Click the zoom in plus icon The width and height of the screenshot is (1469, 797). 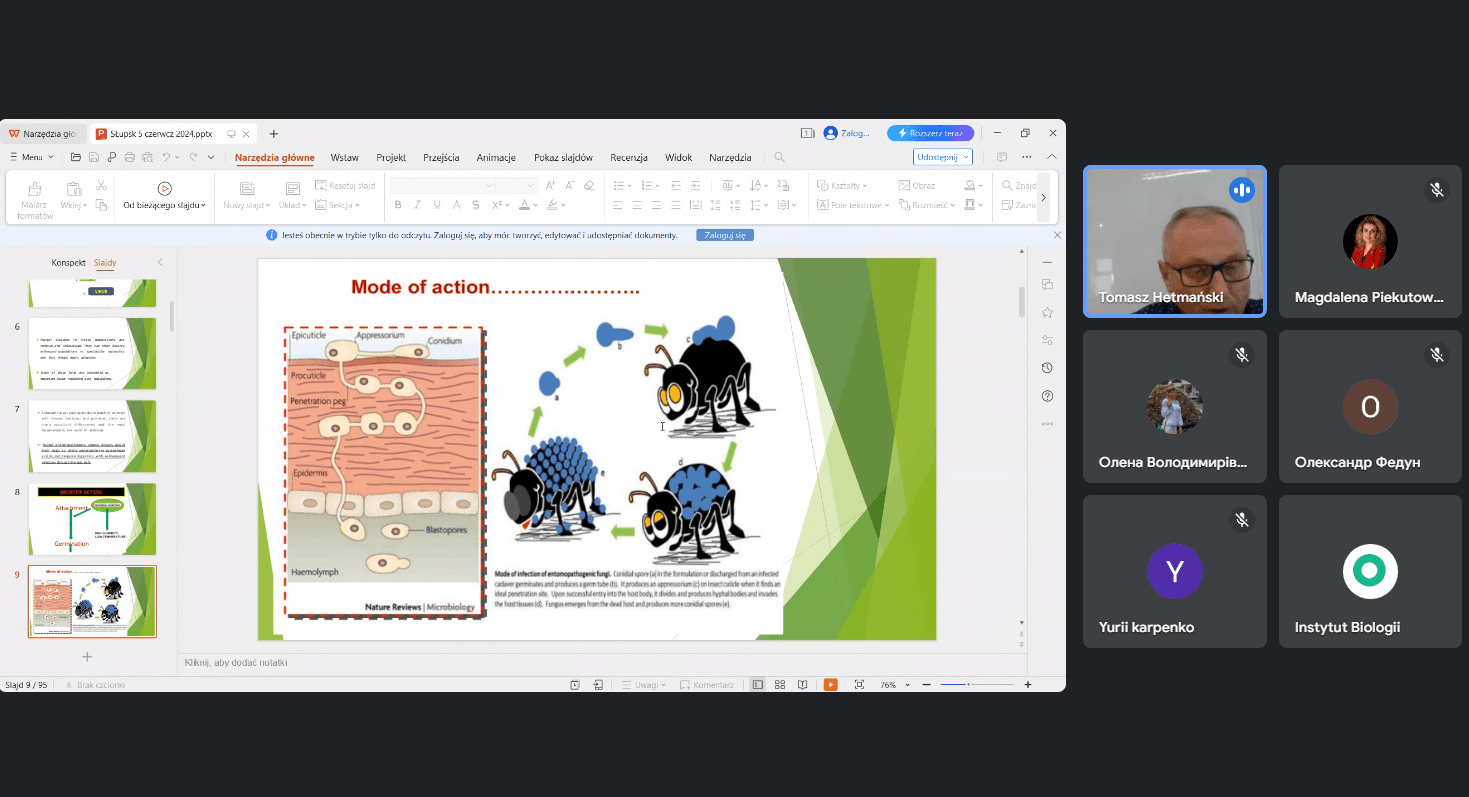[1028, 685]
